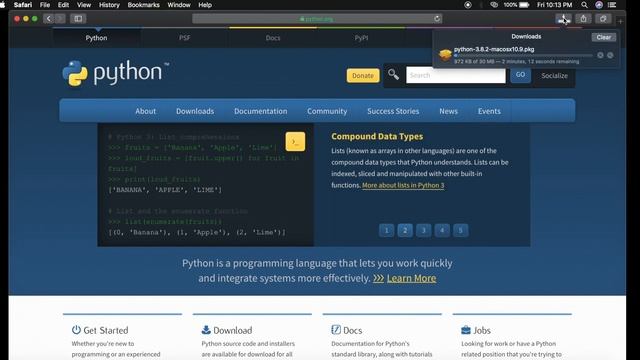Click the Docs section icon
Viewport: 640px width, 360px height.
pyautogui.click(x=336, y=330)
